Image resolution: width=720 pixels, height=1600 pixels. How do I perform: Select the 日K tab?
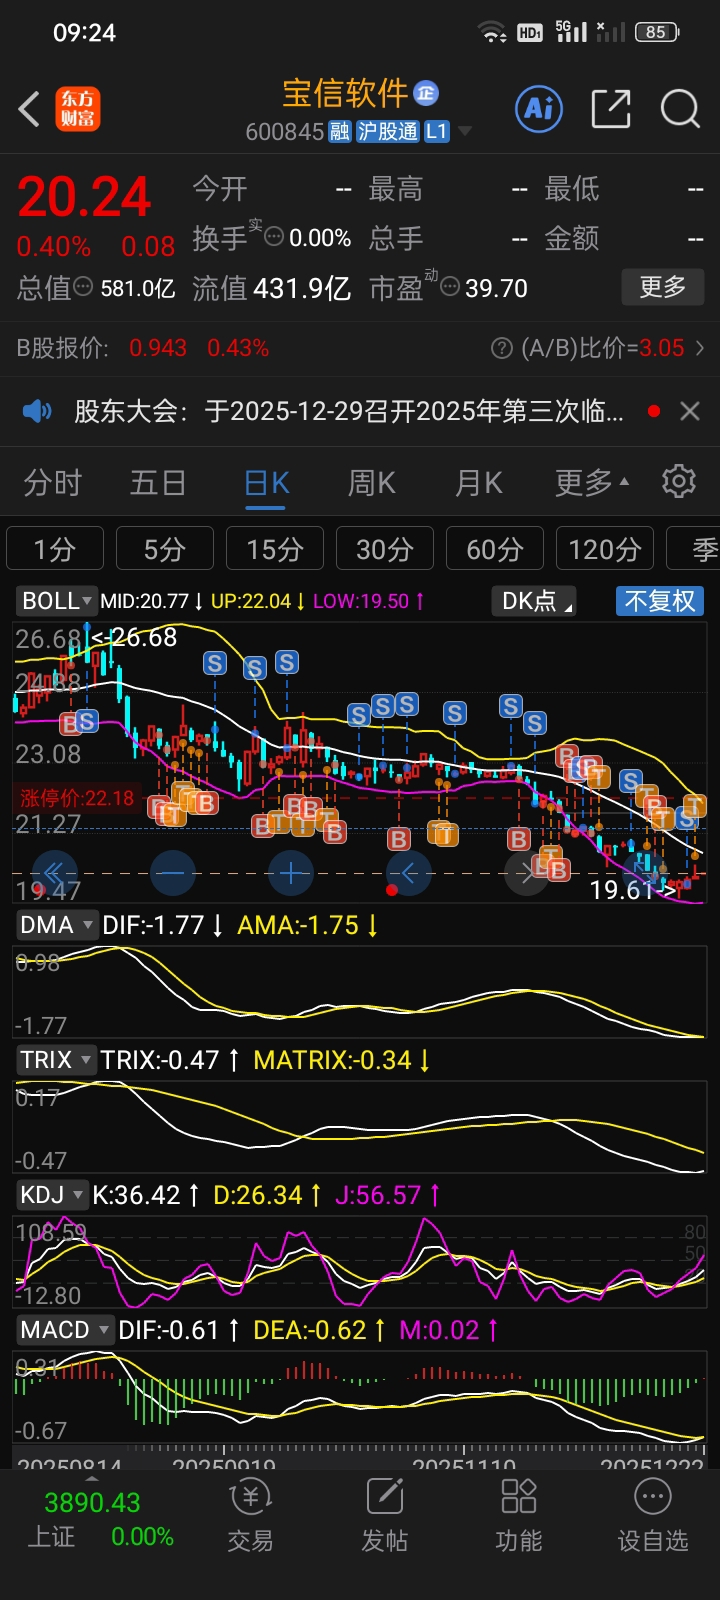(x=267, y=483)
